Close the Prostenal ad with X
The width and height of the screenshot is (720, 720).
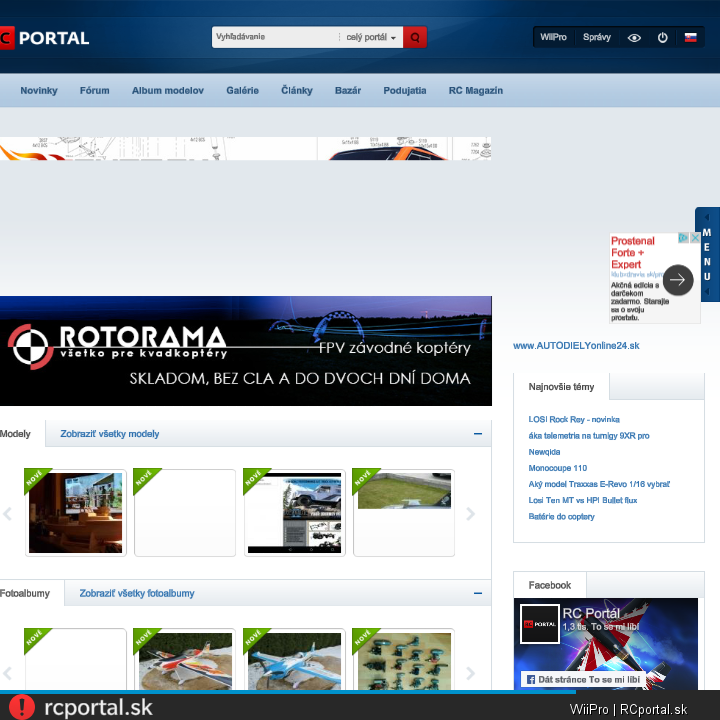pos(695,237)
